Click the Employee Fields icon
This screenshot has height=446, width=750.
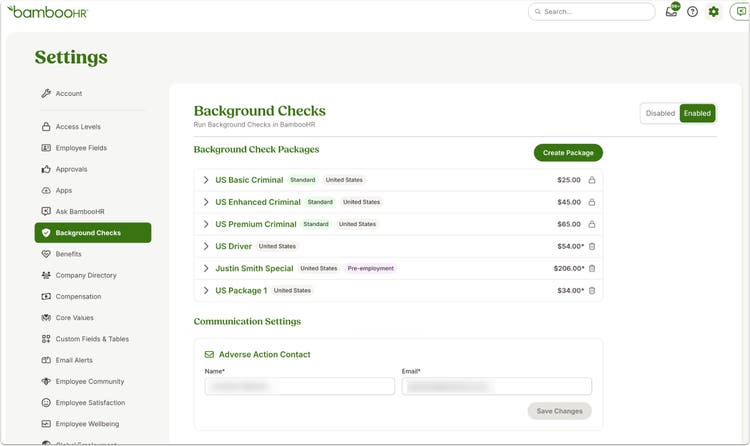46,148
